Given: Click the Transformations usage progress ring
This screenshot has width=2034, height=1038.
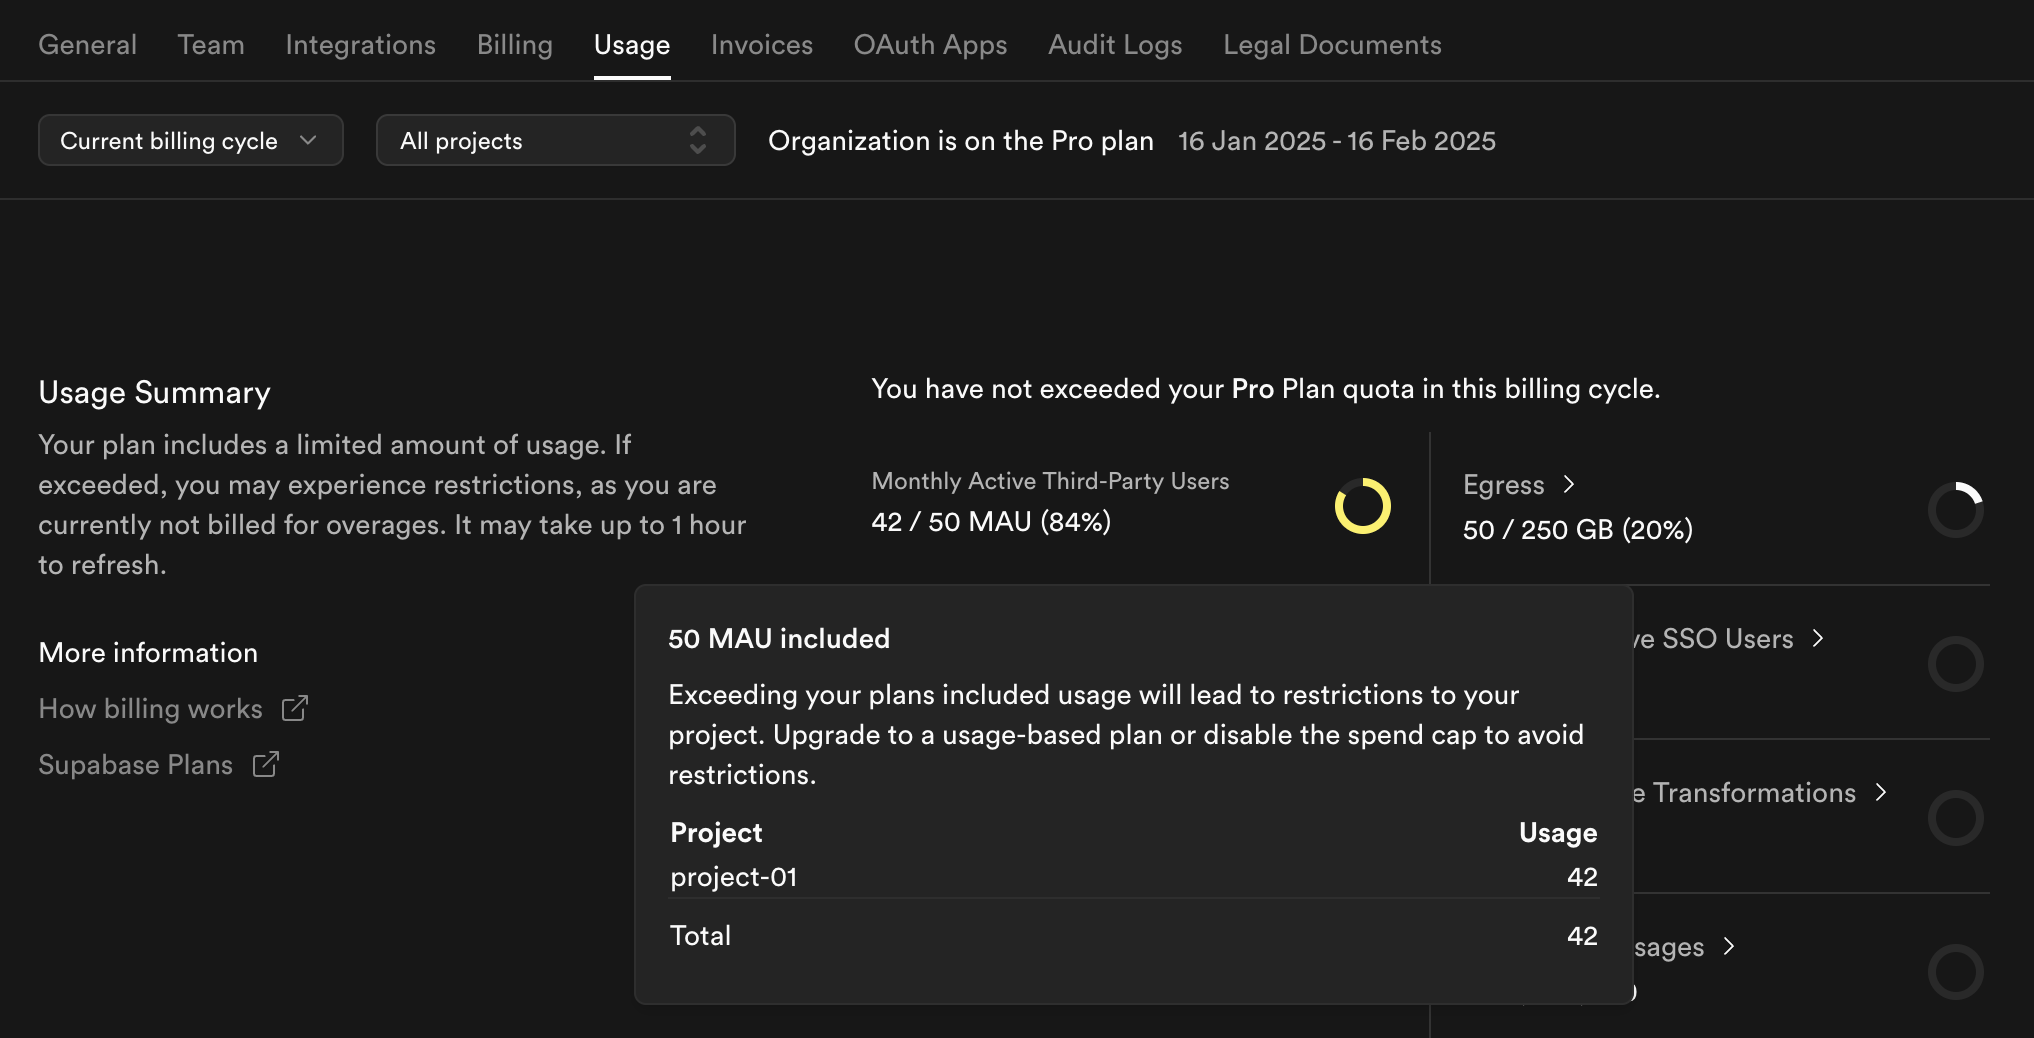Looking at the screenshot, I should click(x=1956, y=818).
